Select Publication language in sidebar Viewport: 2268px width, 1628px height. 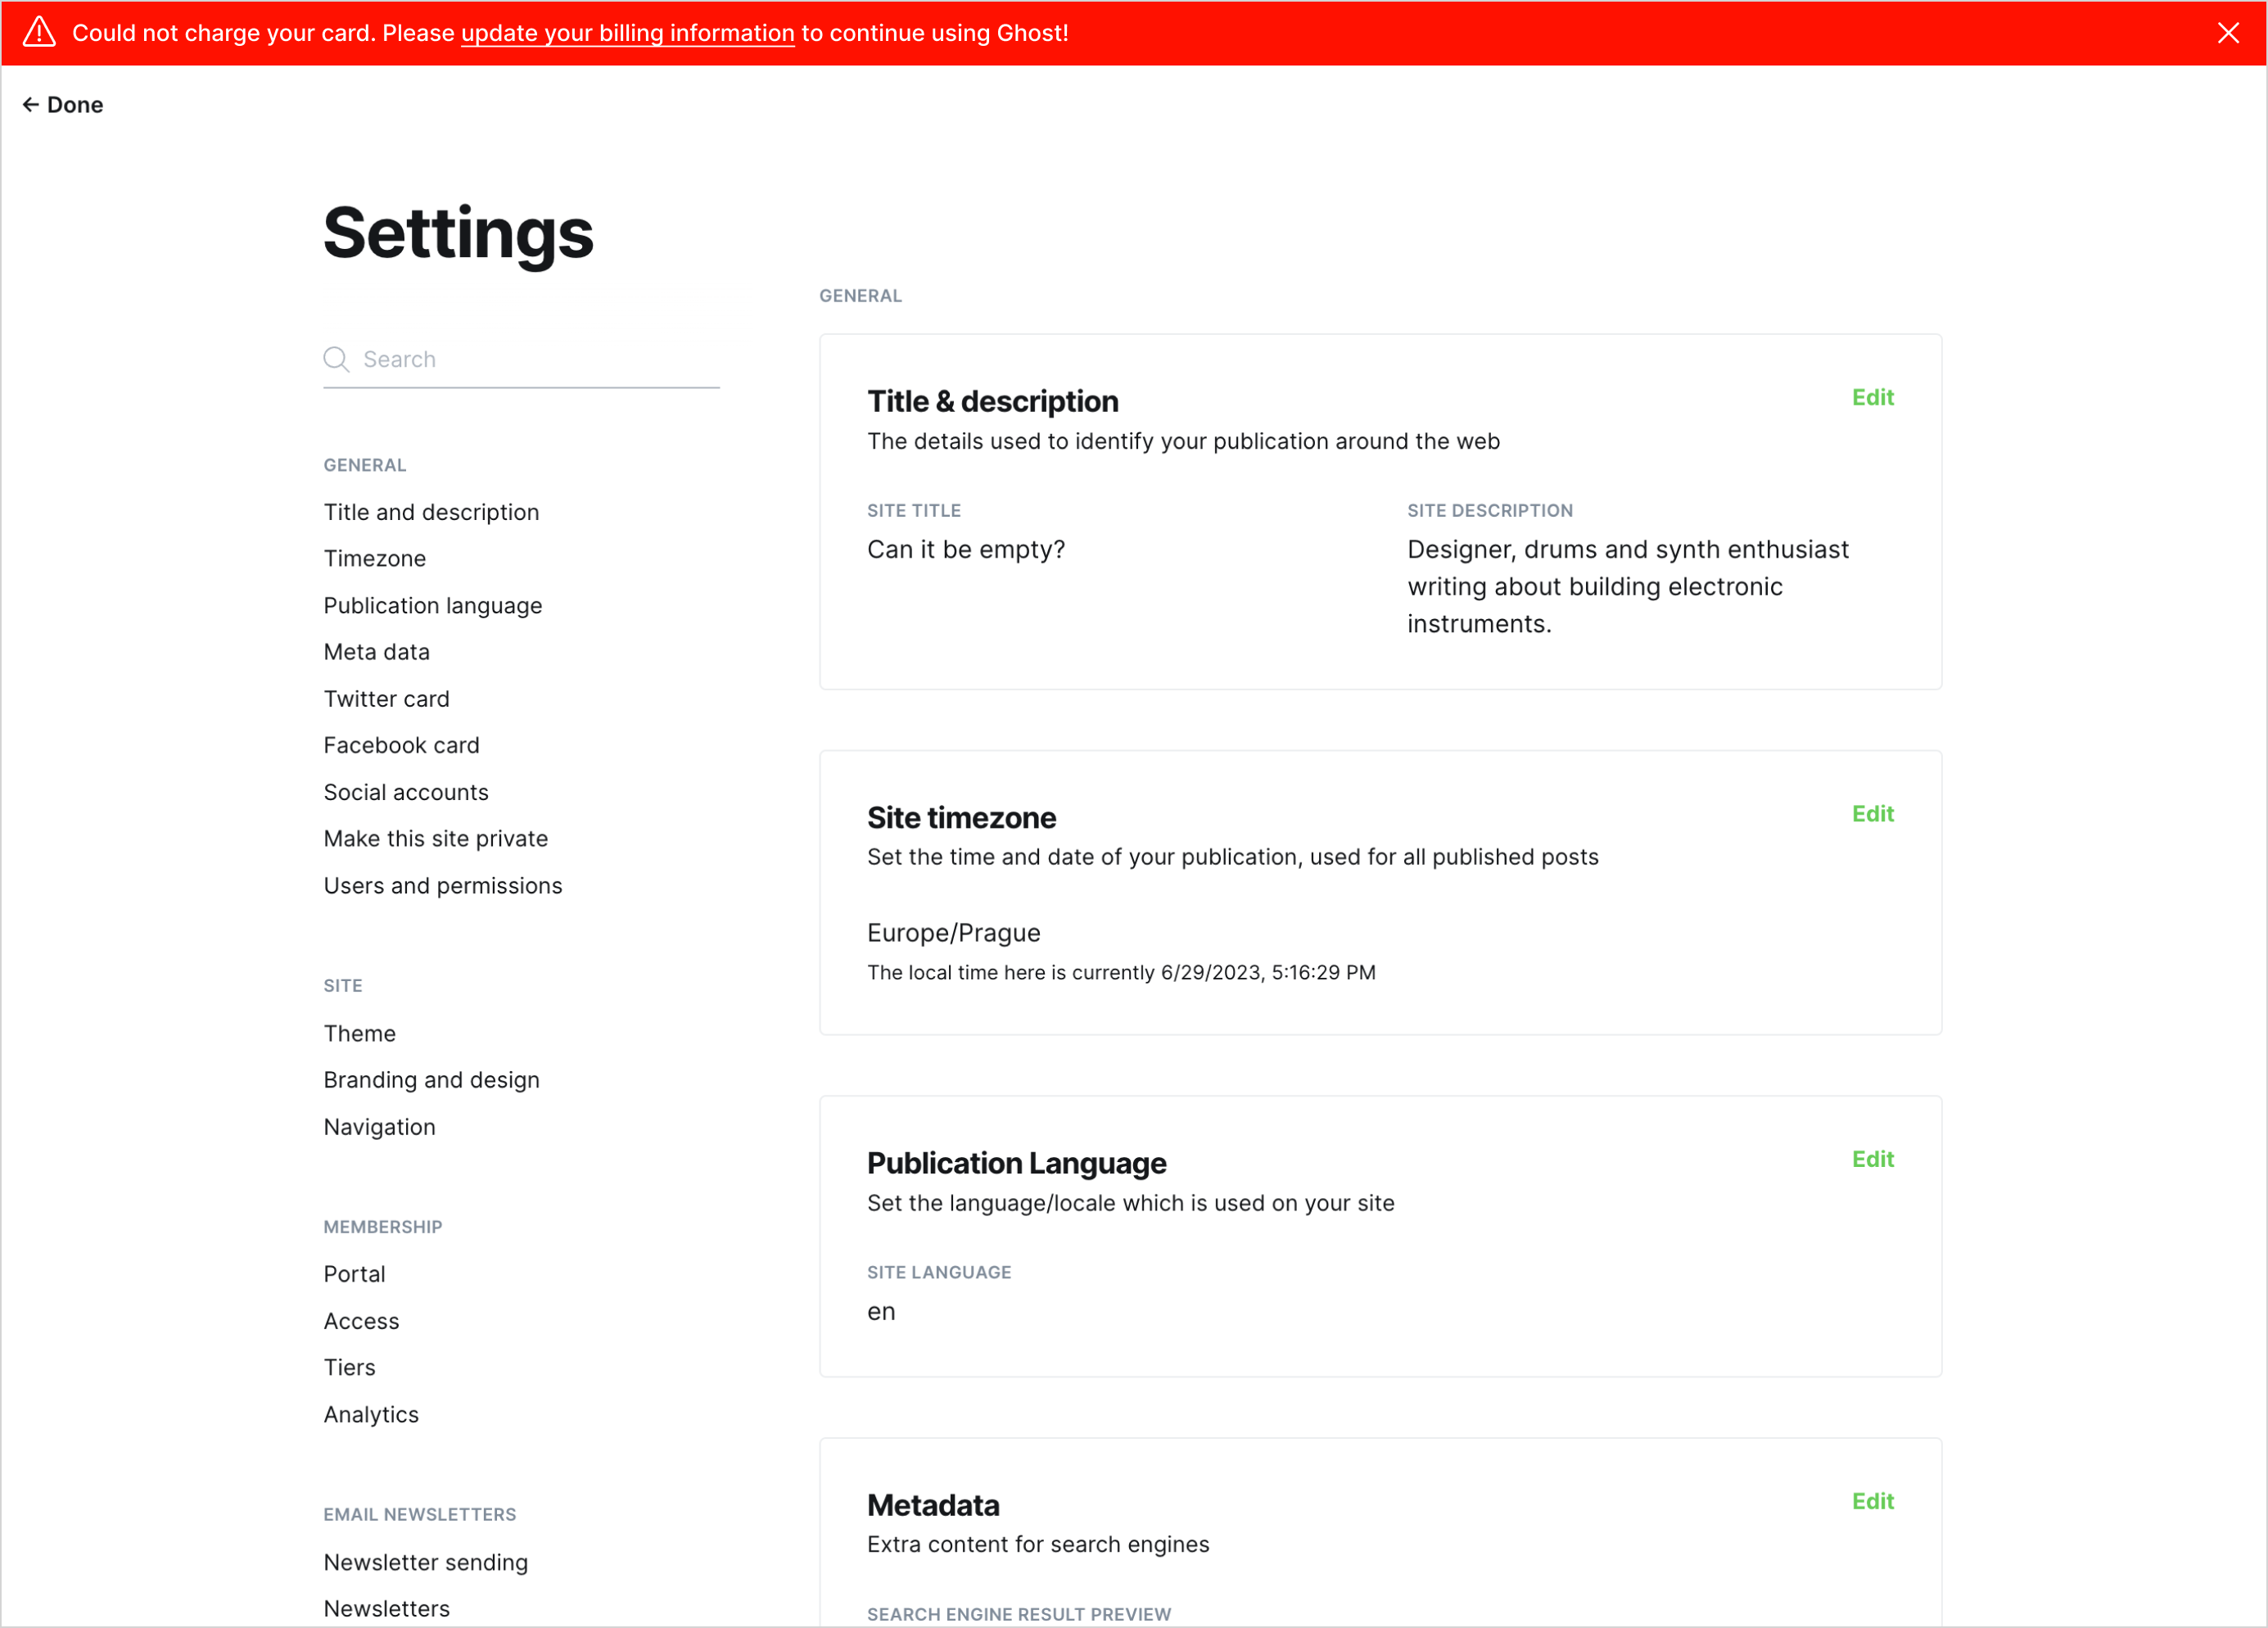[432, 605]
